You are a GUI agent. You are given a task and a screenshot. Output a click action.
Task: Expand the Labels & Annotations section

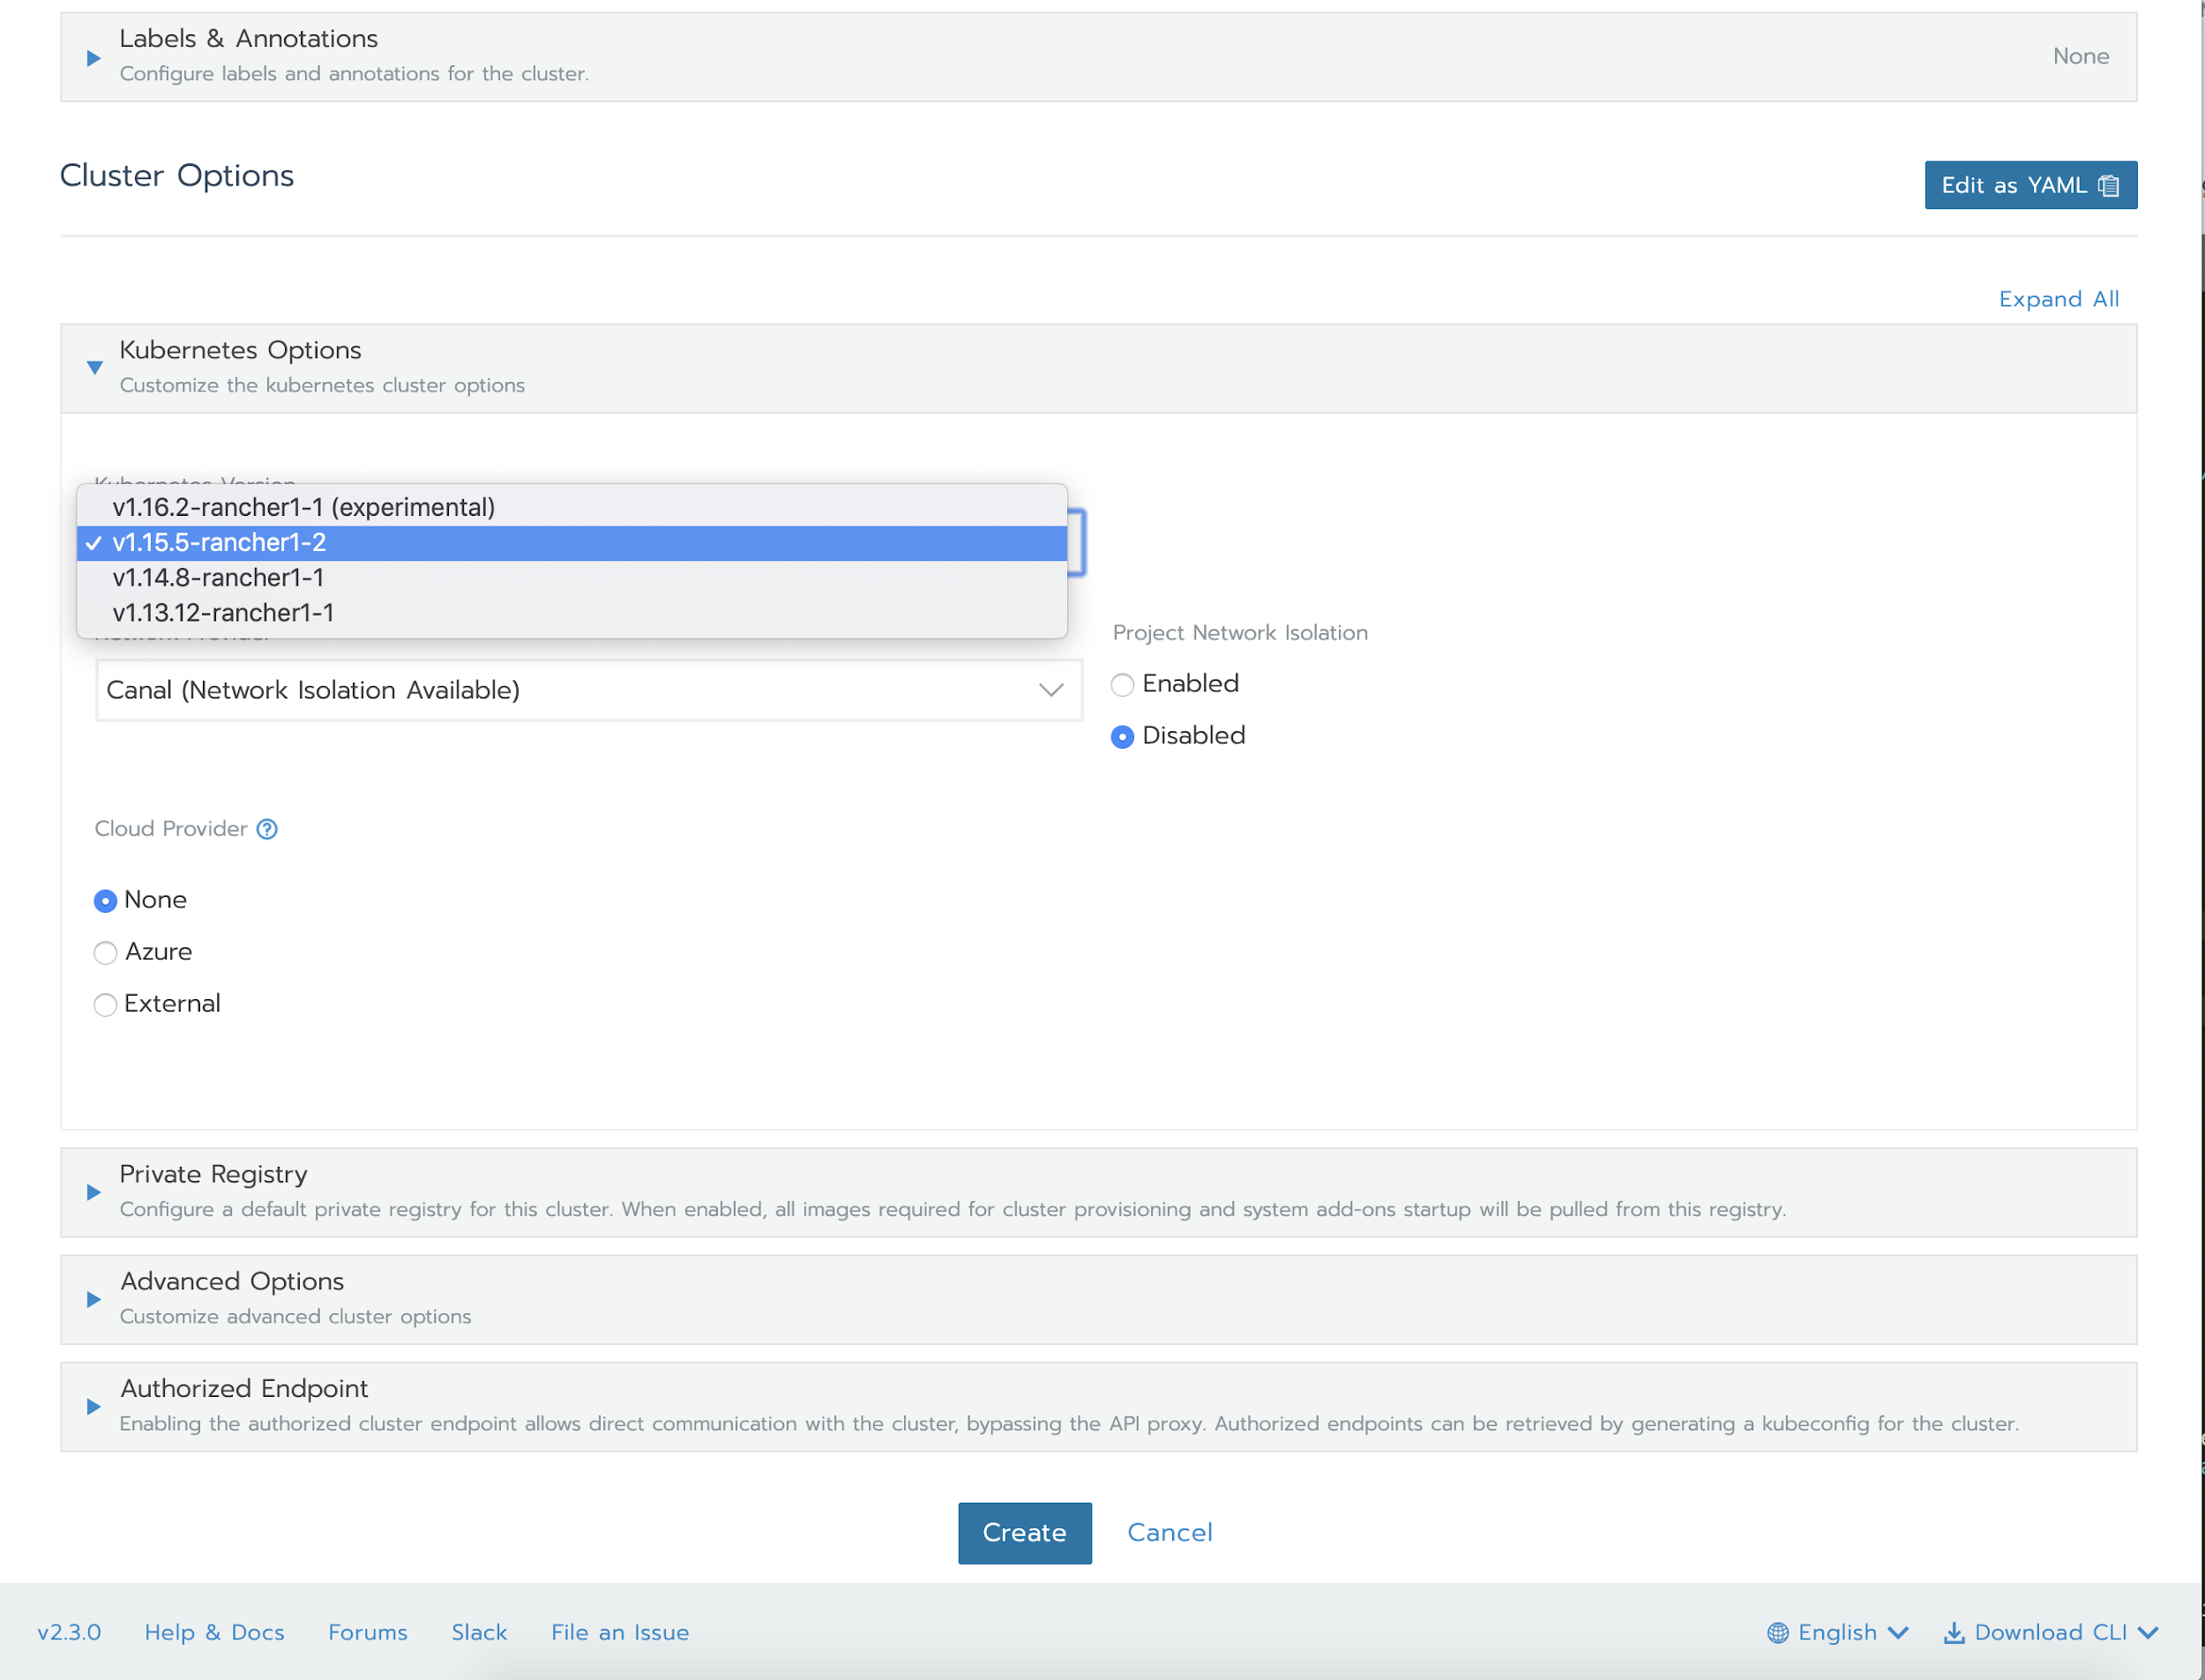tap(94, 57)
